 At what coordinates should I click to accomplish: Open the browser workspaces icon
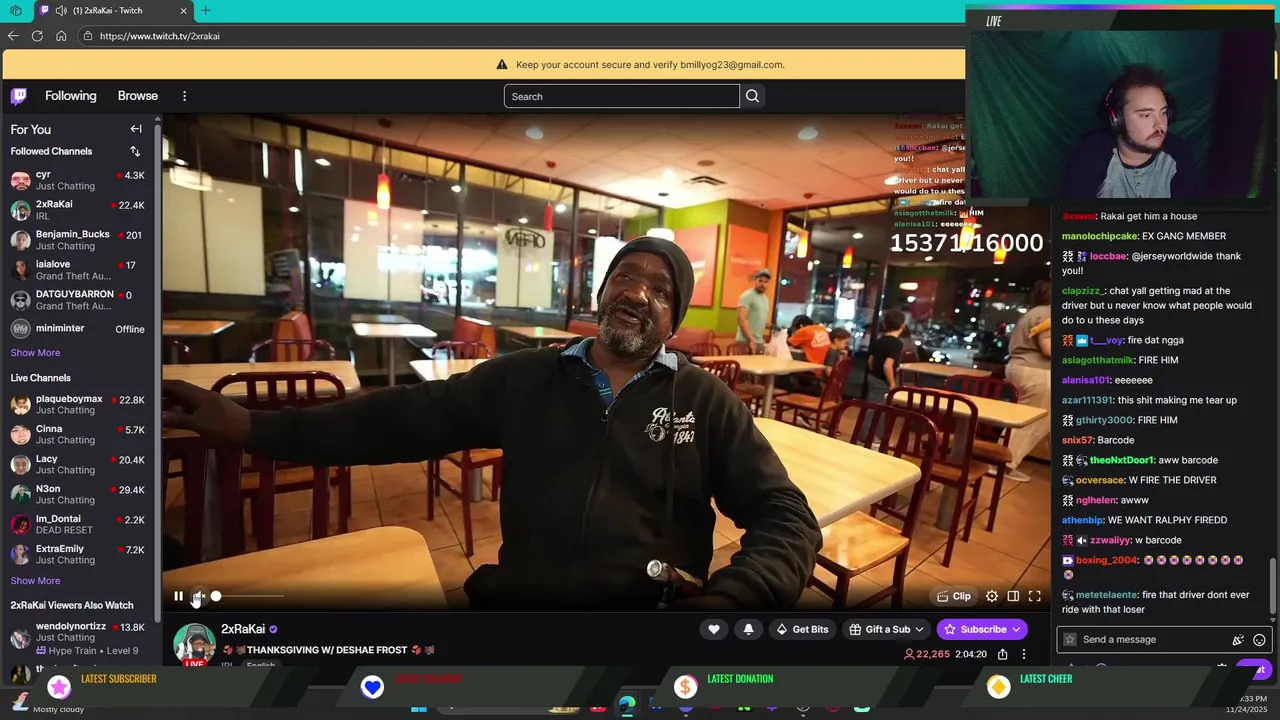(16, 10)
